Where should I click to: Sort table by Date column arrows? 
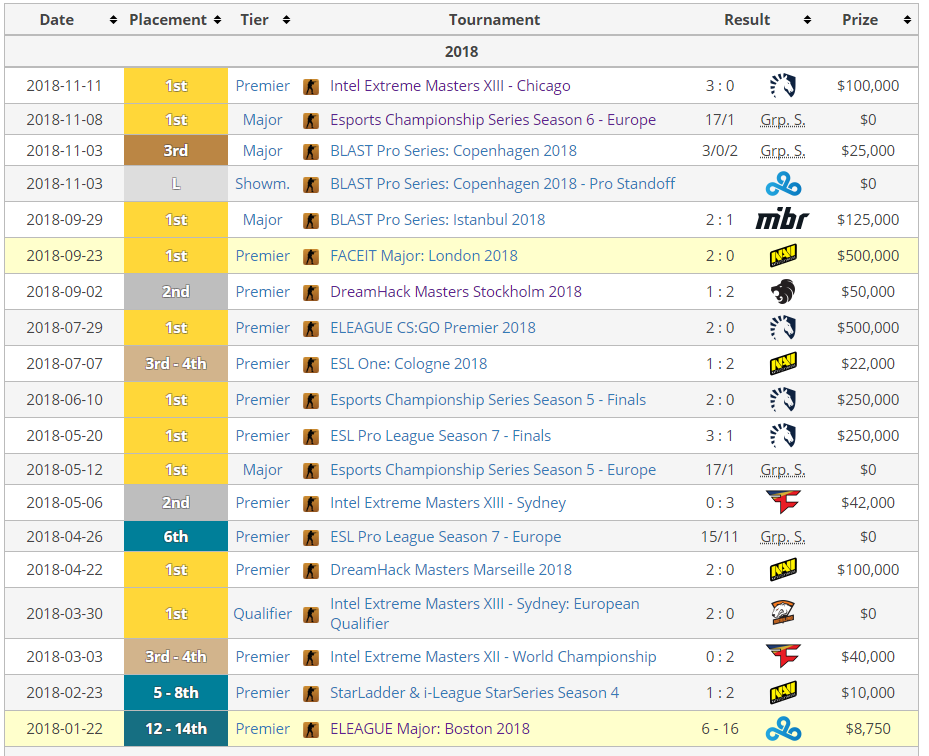point(113,20)
